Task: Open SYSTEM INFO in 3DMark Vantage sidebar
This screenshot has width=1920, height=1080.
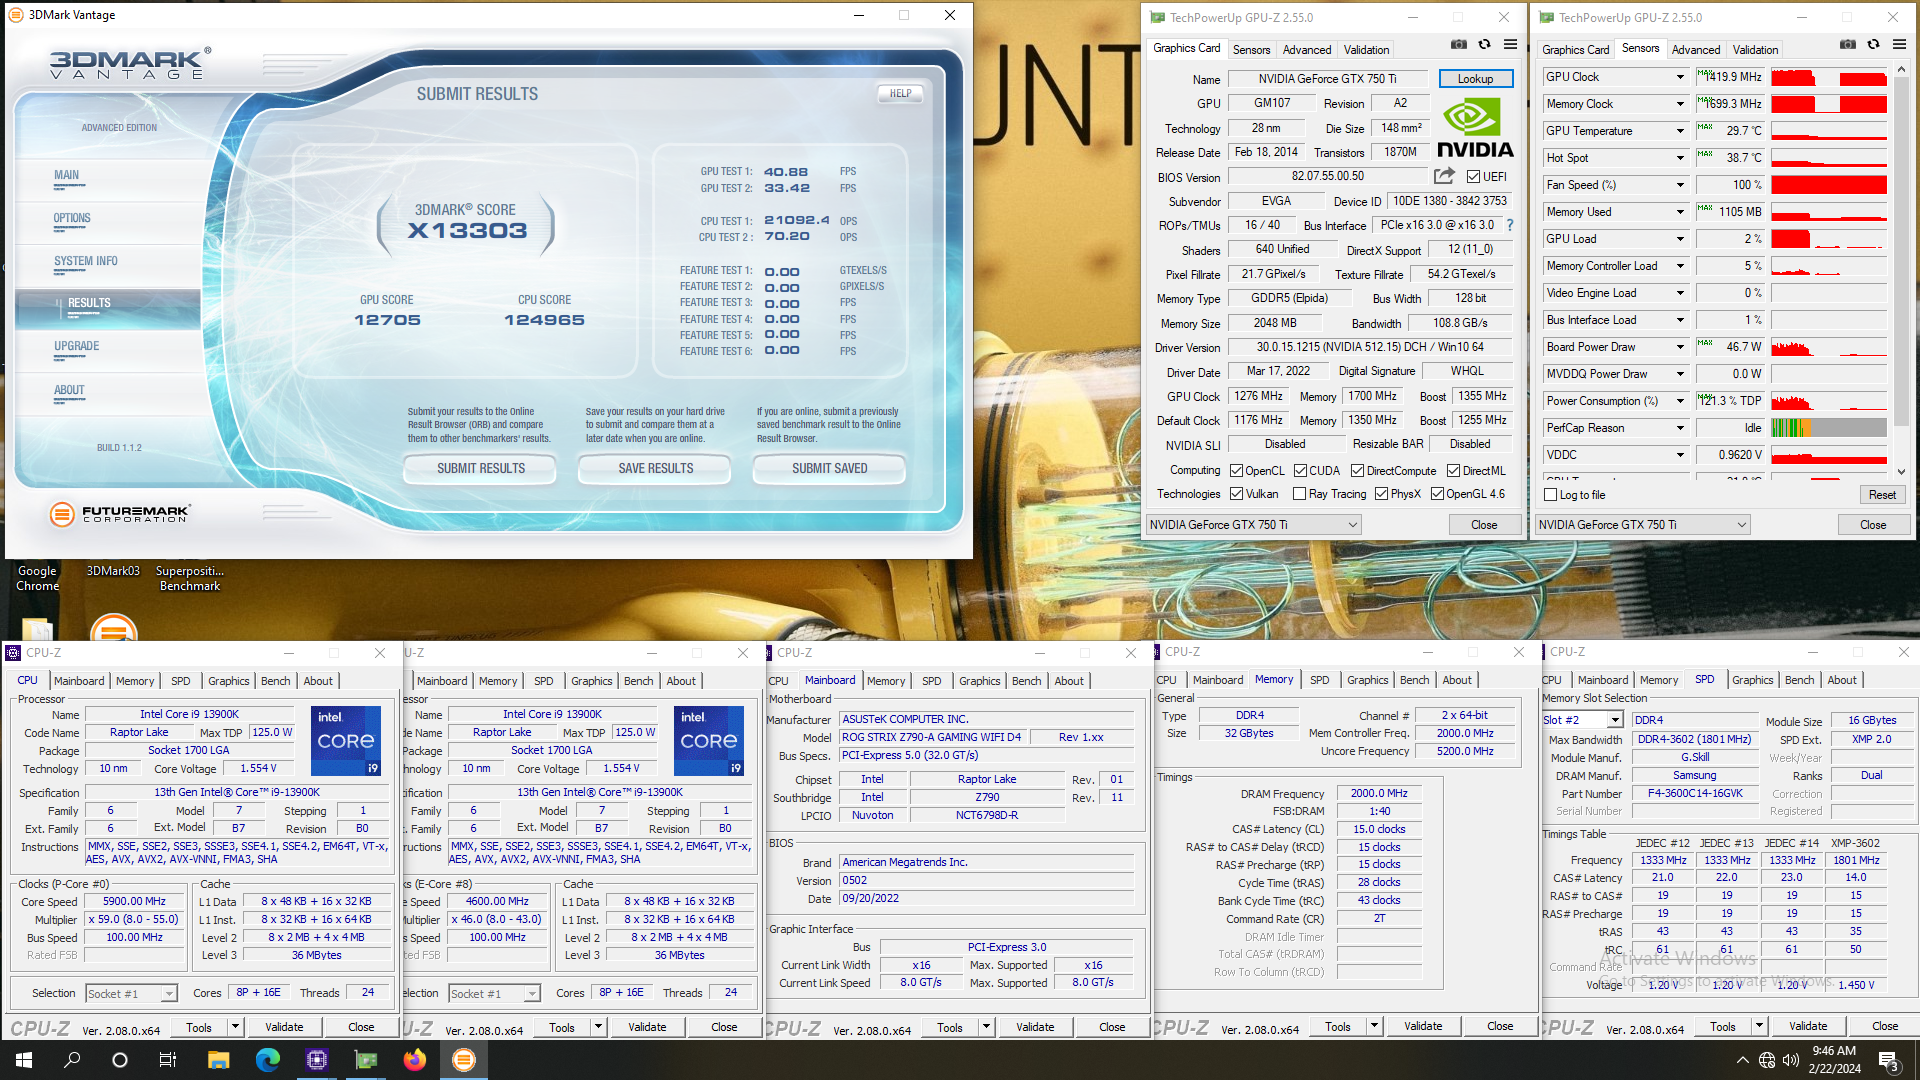Action: 86,261
